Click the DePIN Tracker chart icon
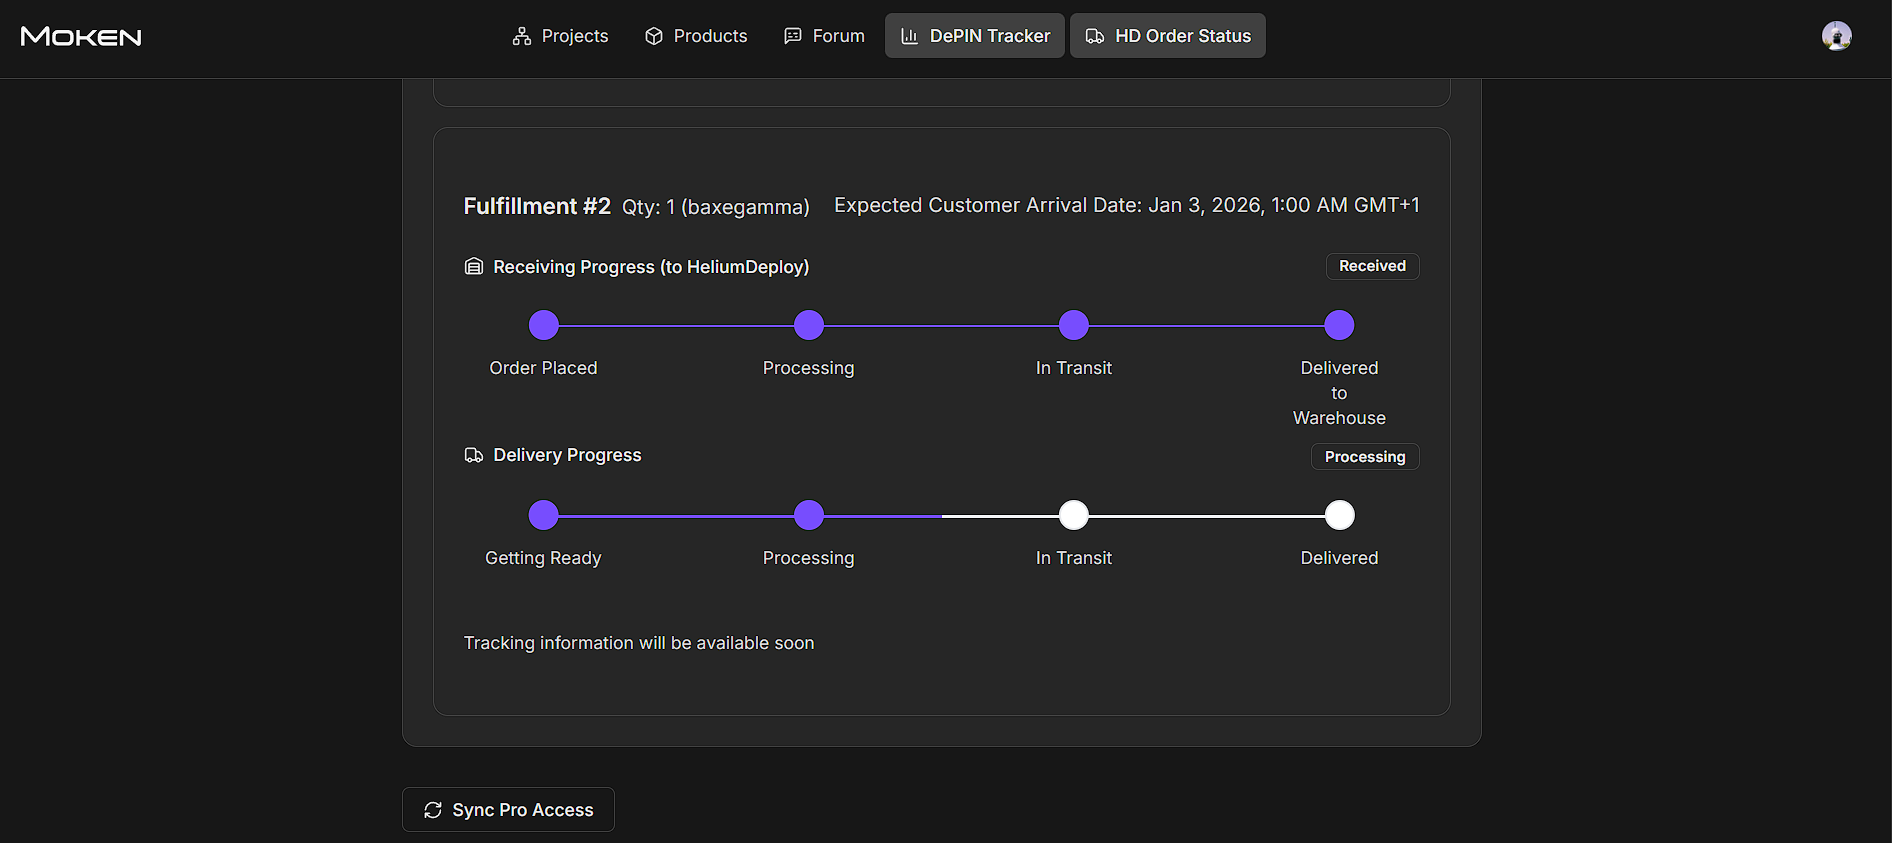Screen dimensions: 1892x843 909,36
